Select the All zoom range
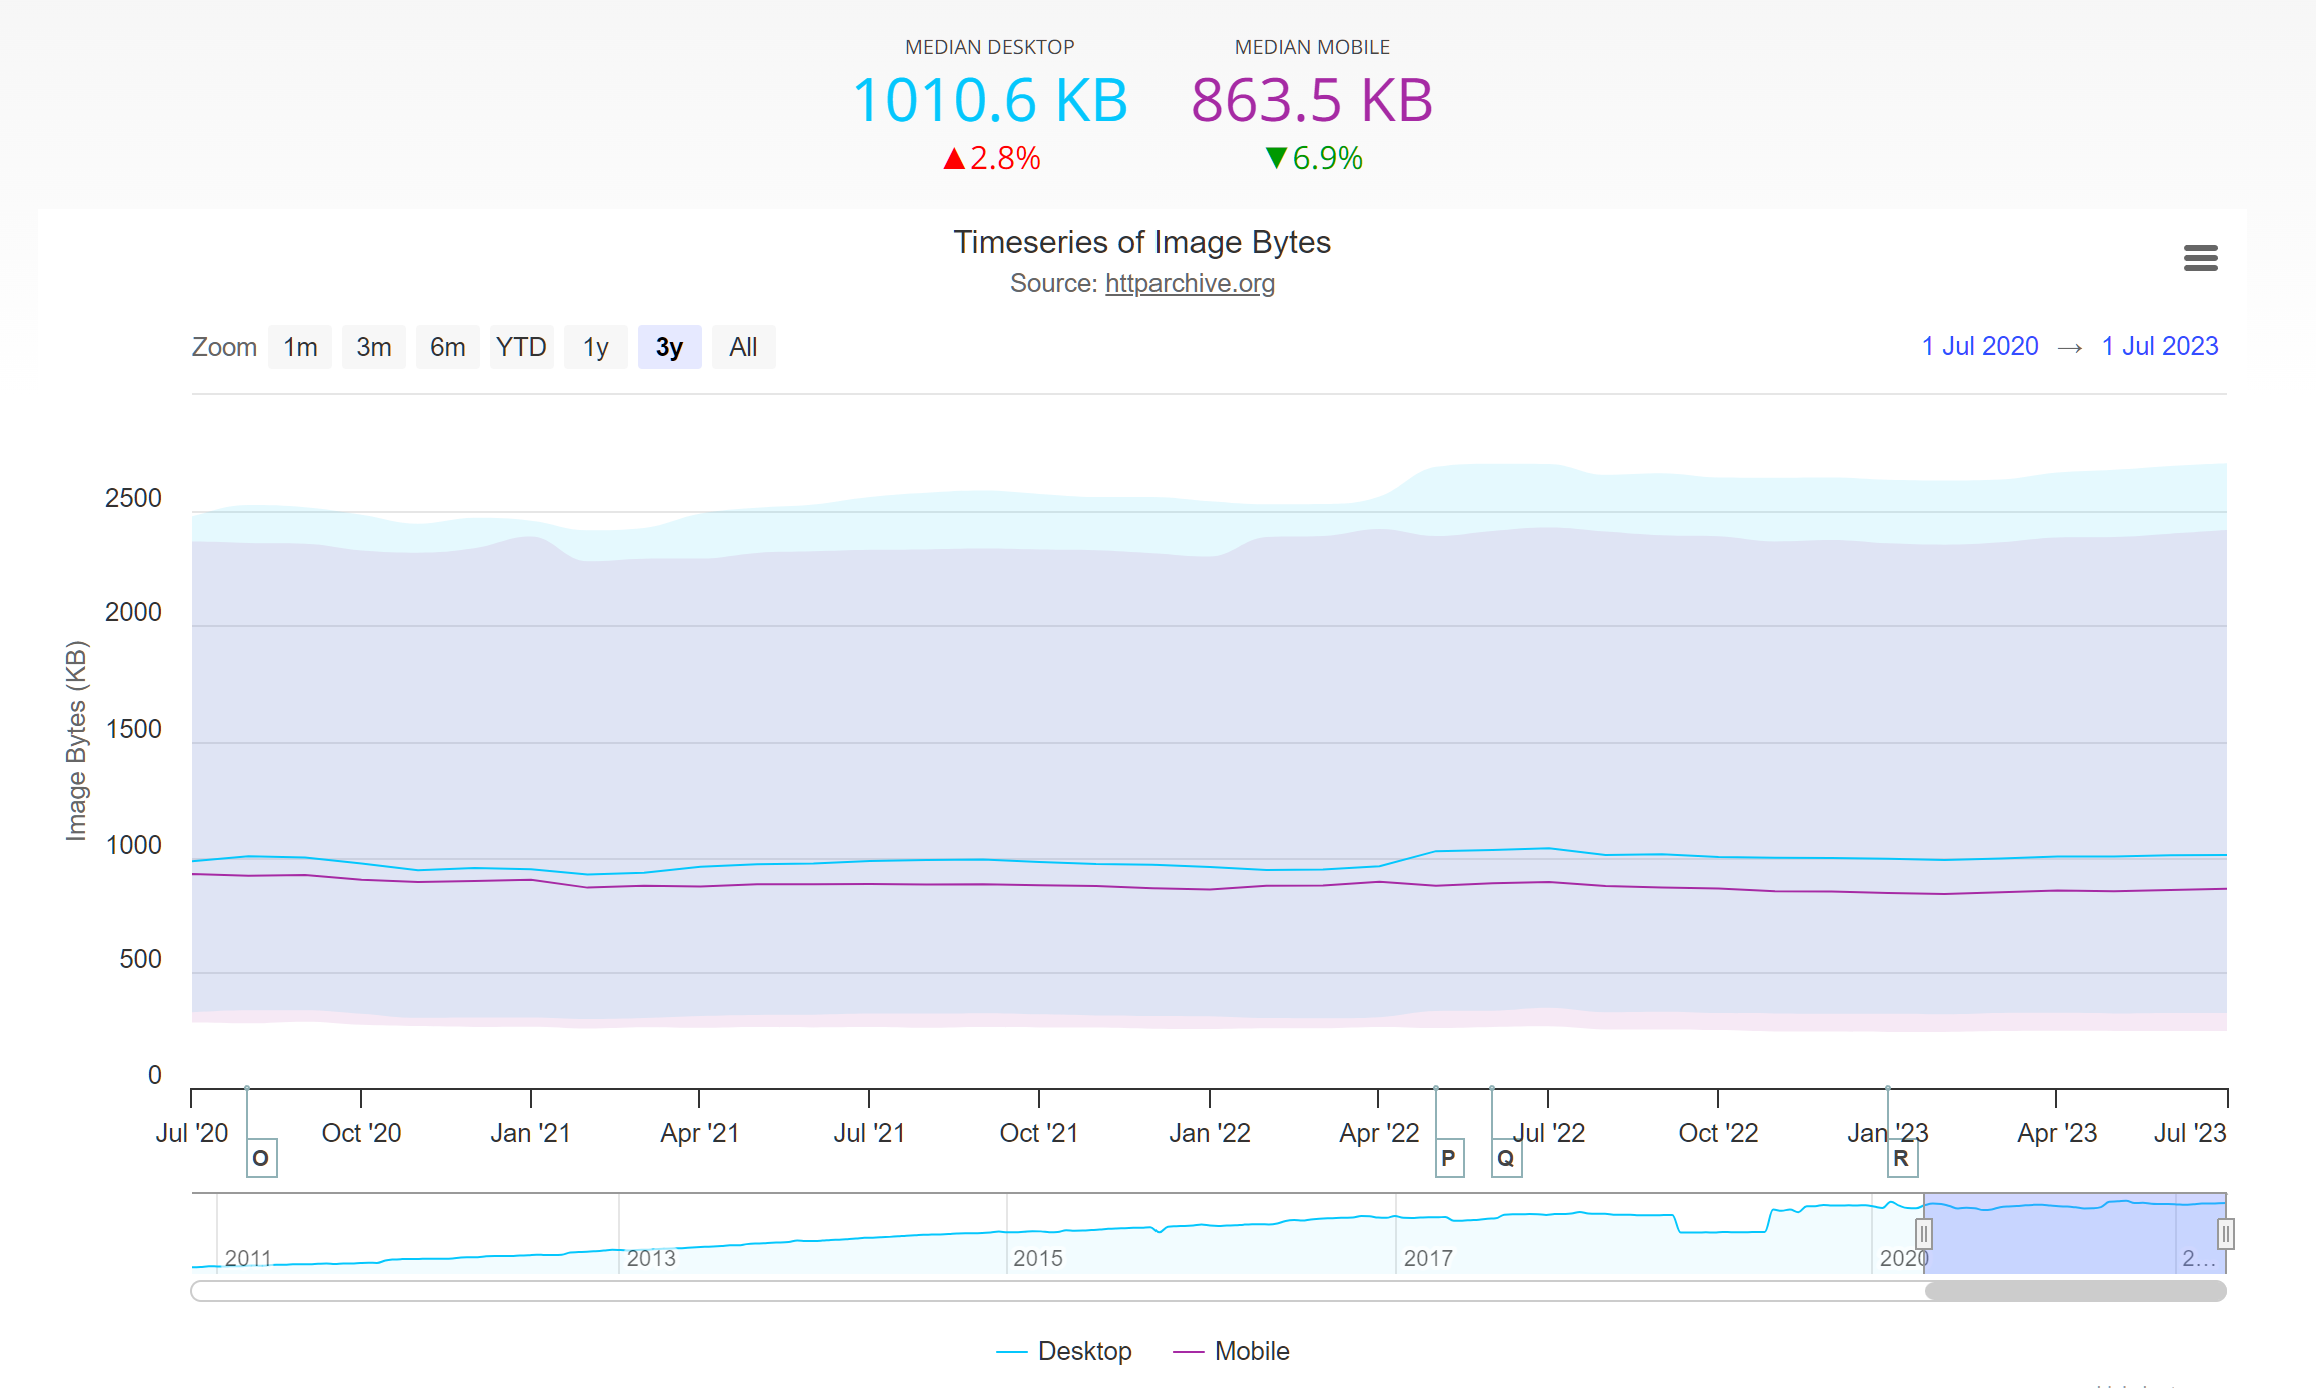This screenshot has width=2316, height=1388. 743,347
